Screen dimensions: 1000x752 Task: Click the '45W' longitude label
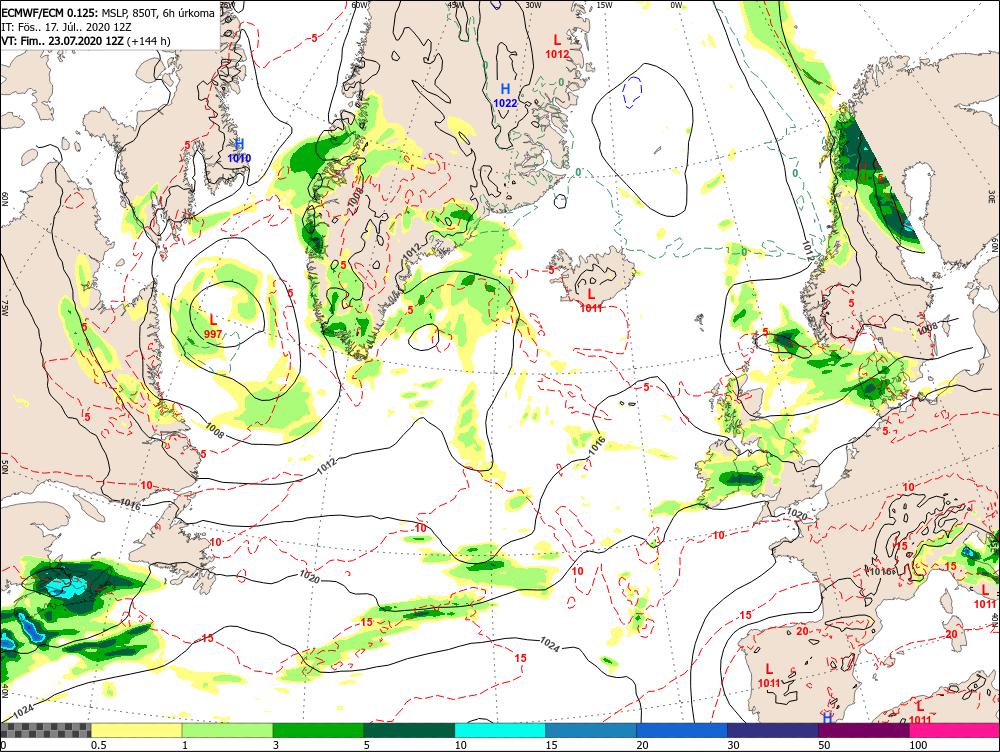click(x=455, y=4)
